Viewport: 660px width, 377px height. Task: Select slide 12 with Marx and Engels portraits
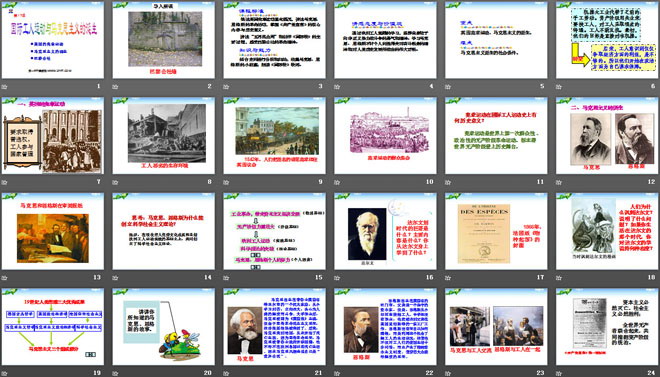pos(607,135)
